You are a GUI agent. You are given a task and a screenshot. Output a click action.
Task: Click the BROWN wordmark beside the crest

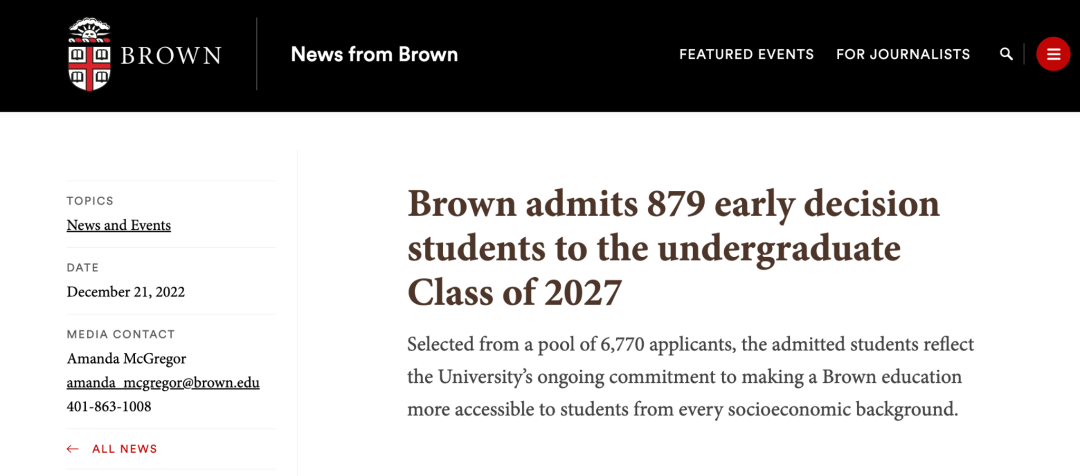click(x=171, y=55)
